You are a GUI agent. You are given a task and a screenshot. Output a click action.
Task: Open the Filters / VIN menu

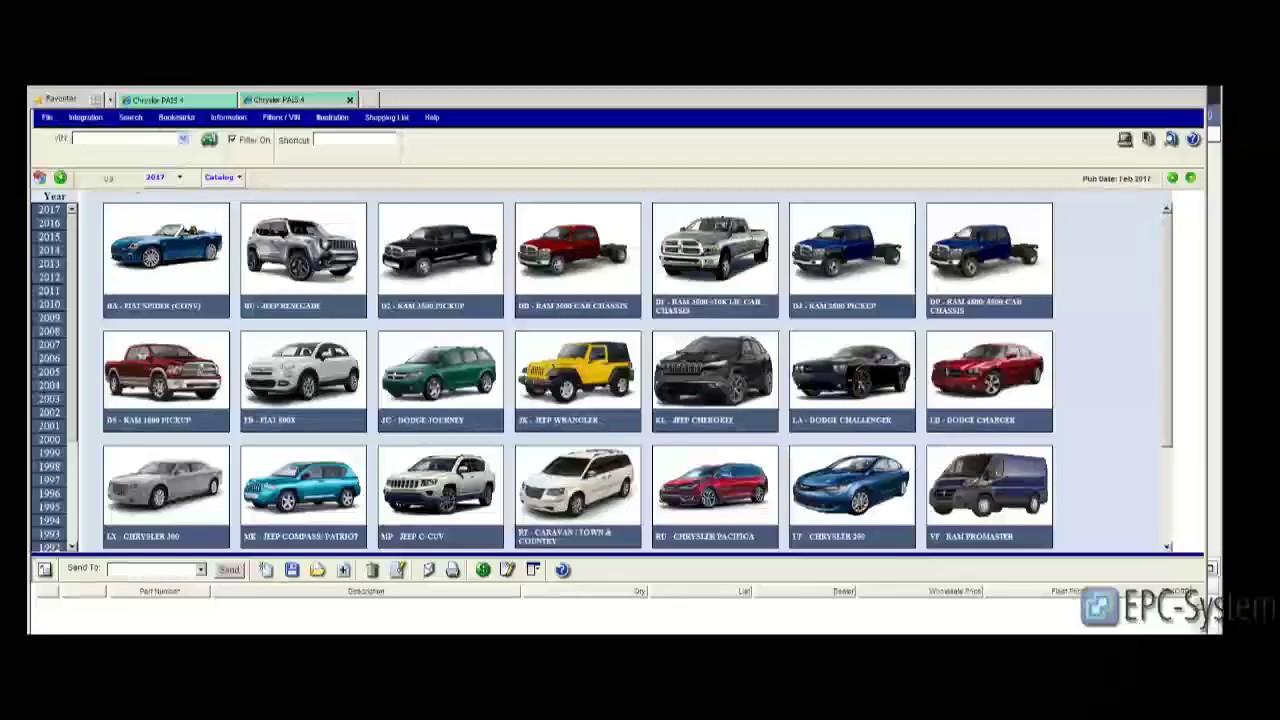(281, 118)
